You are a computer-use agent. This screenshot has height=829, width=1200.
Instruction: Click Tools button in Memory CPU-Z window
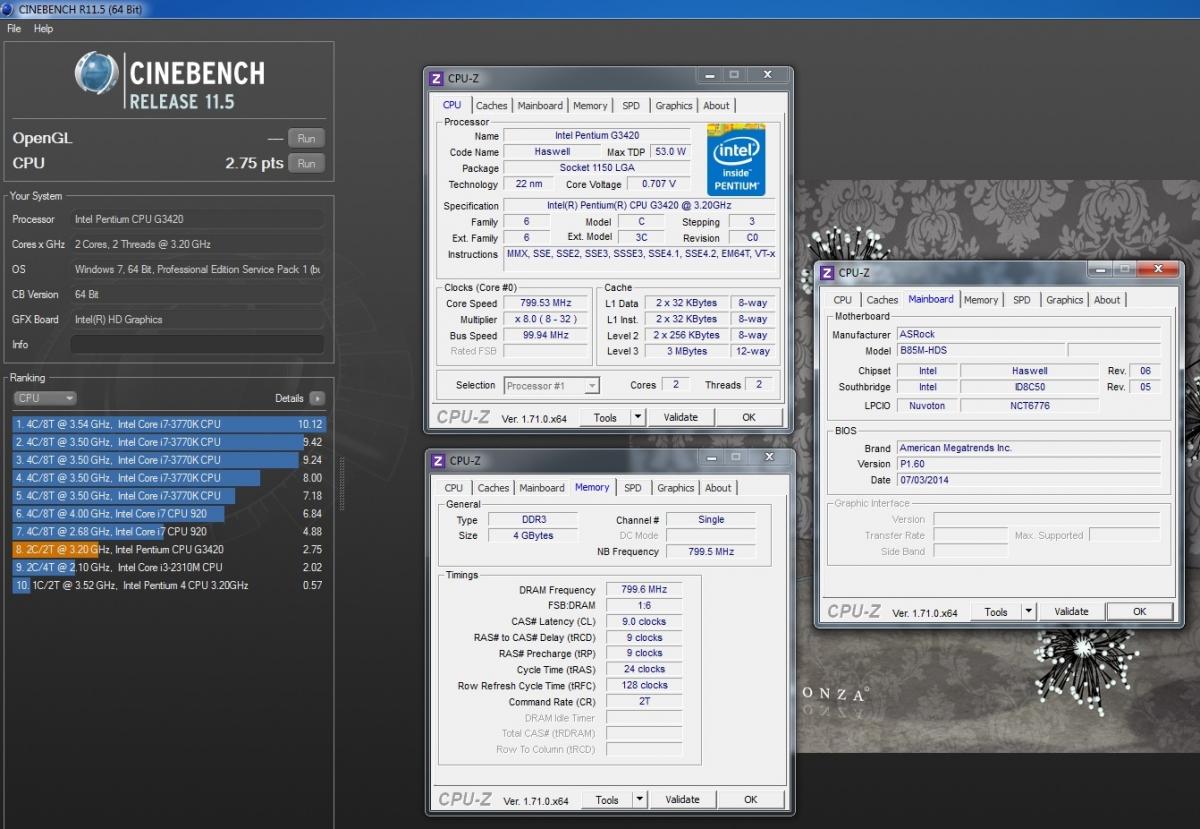607,800
